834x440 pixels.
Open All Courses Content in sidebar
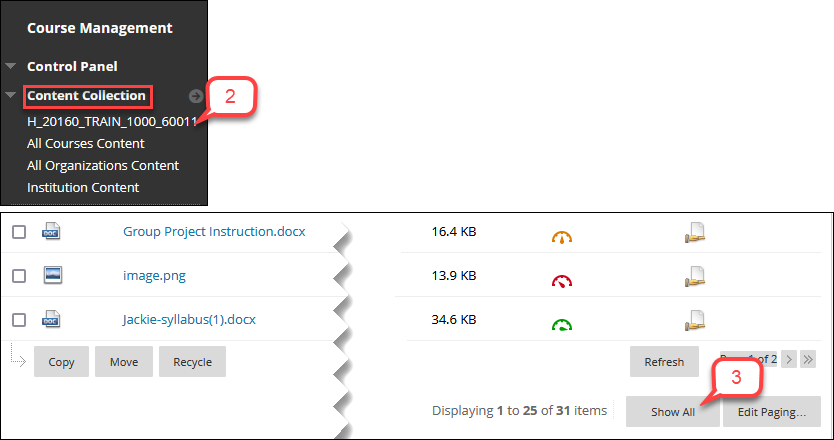[86, 144]
